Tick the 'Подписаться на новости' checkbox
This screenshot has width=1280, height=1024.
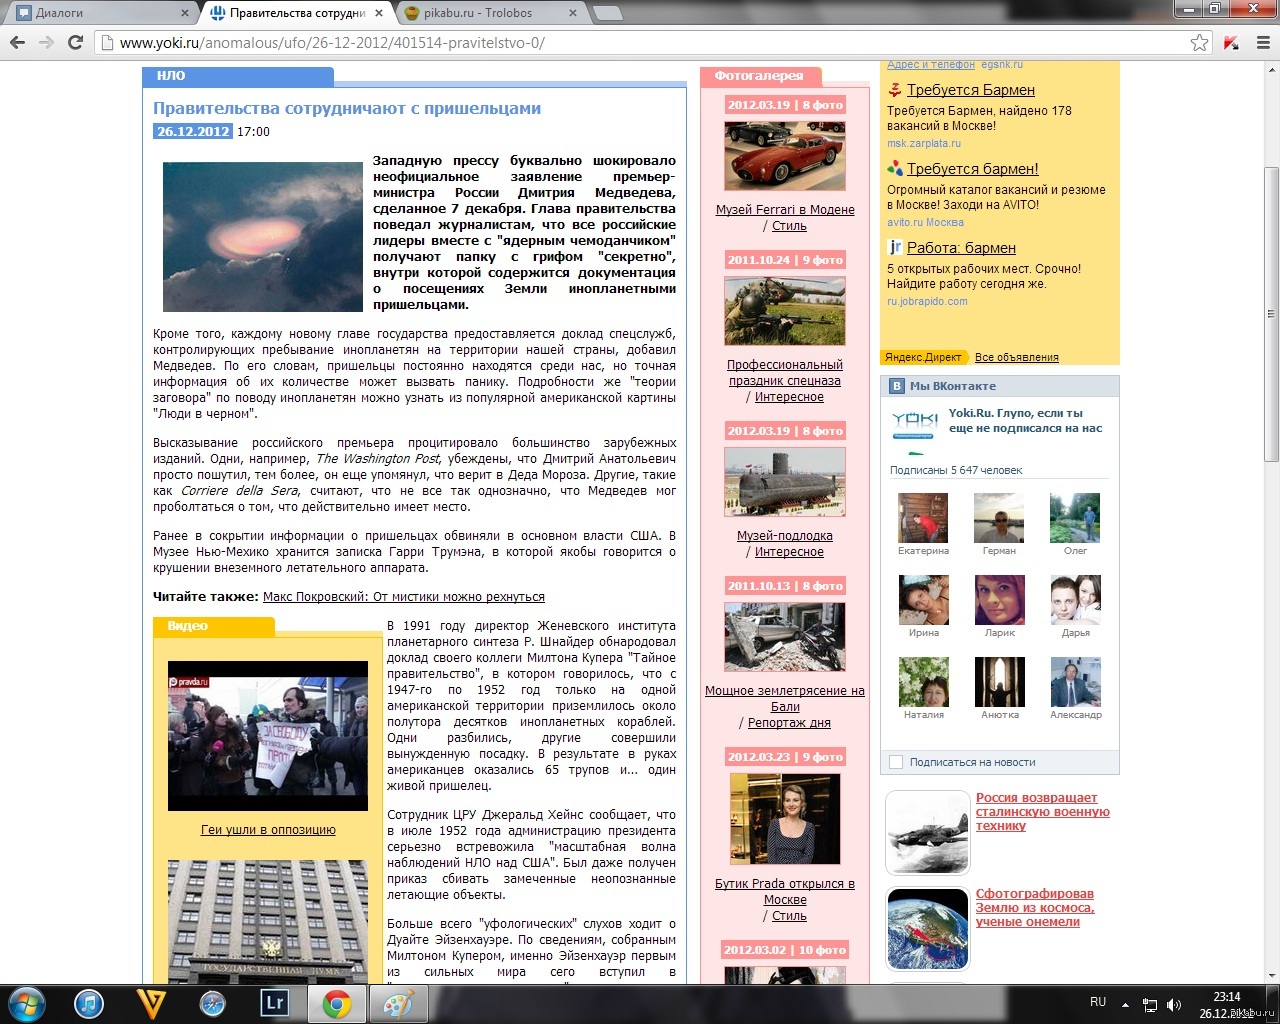pyautogui.click(x=896, y=762)
